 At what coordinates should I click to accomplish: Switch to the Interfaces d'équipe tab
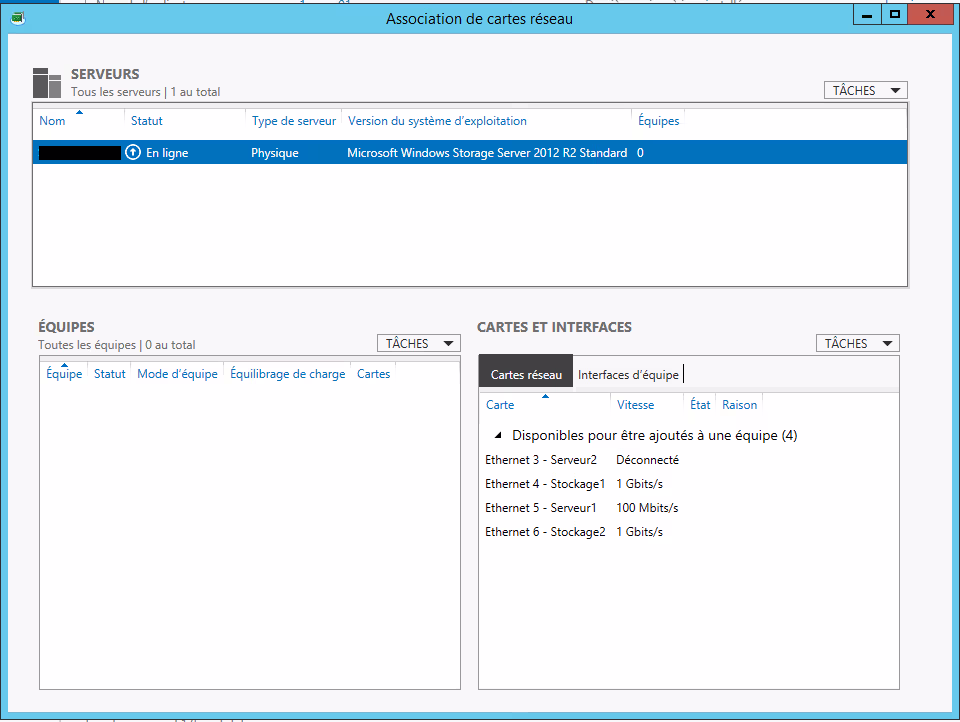click(628, 375)
